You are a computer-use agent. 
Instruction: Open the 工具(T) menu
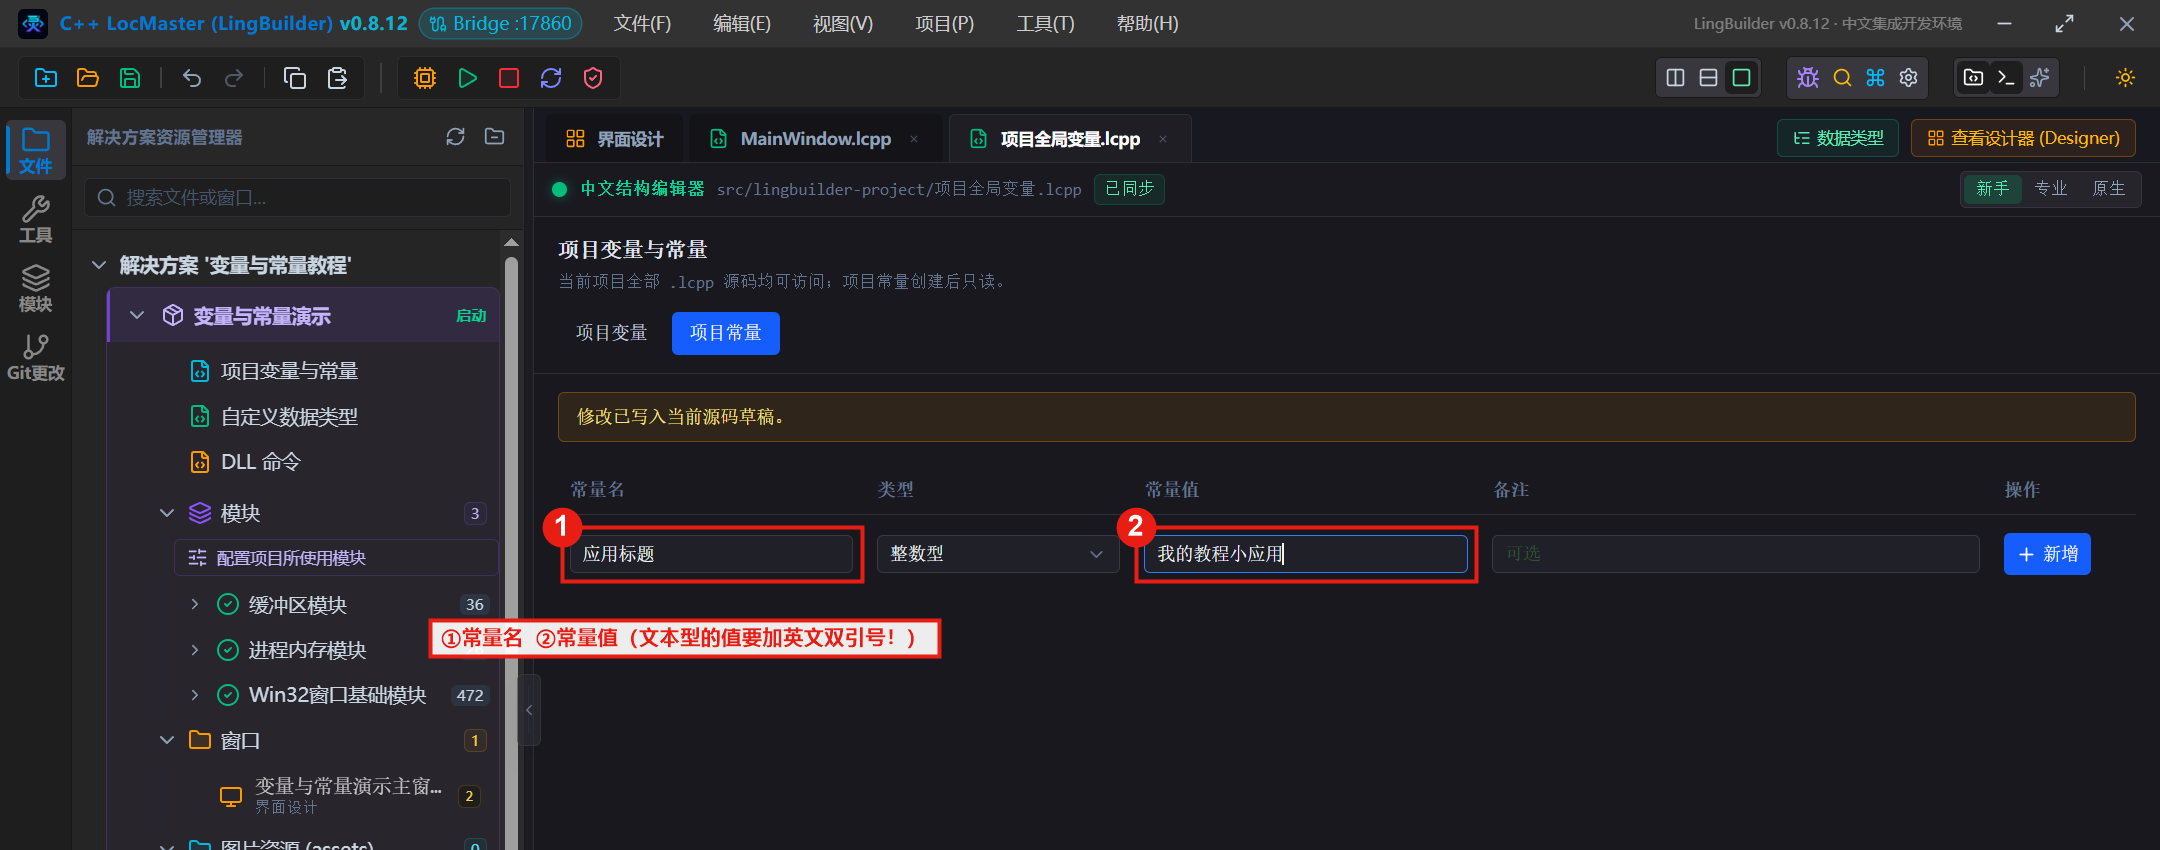(x=1045, y=23)
